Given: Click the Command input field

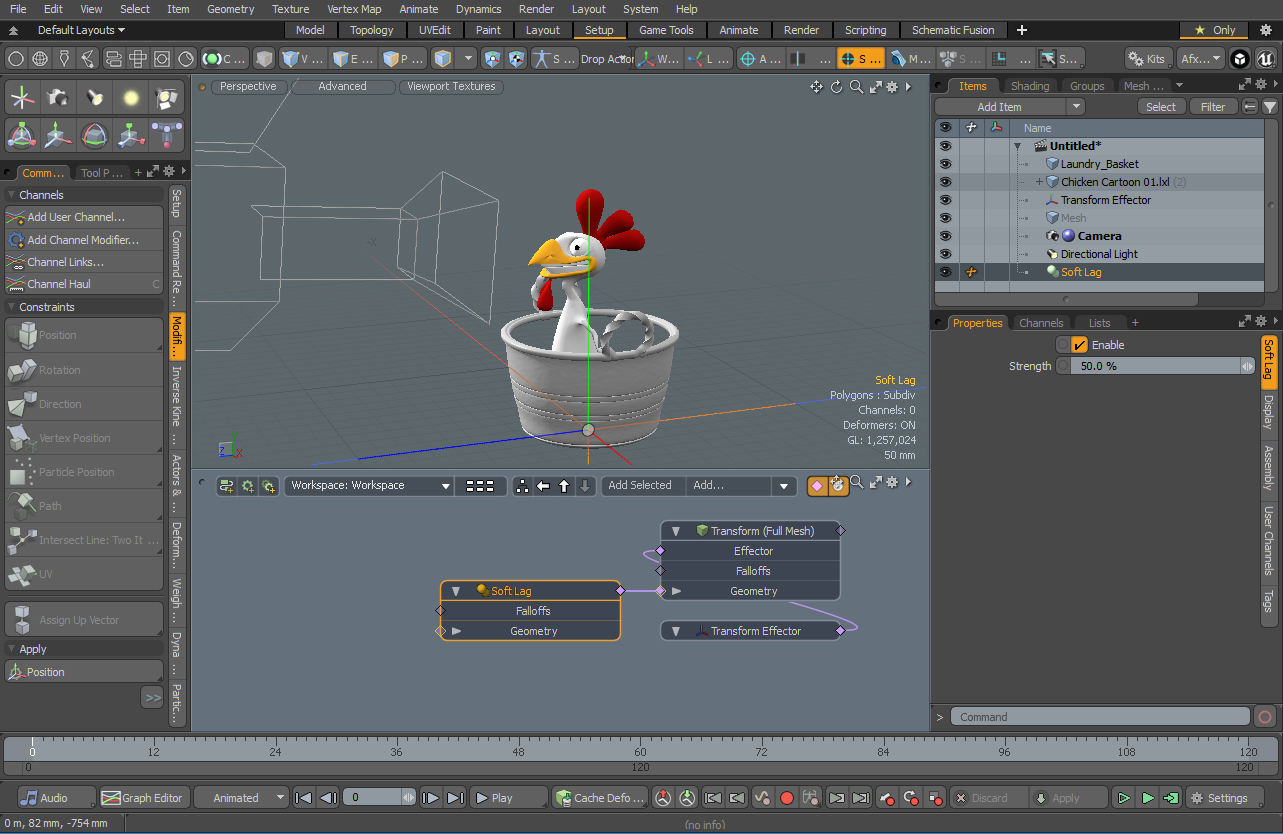Looking at the screenshot, I should (x=1098, y=717).
